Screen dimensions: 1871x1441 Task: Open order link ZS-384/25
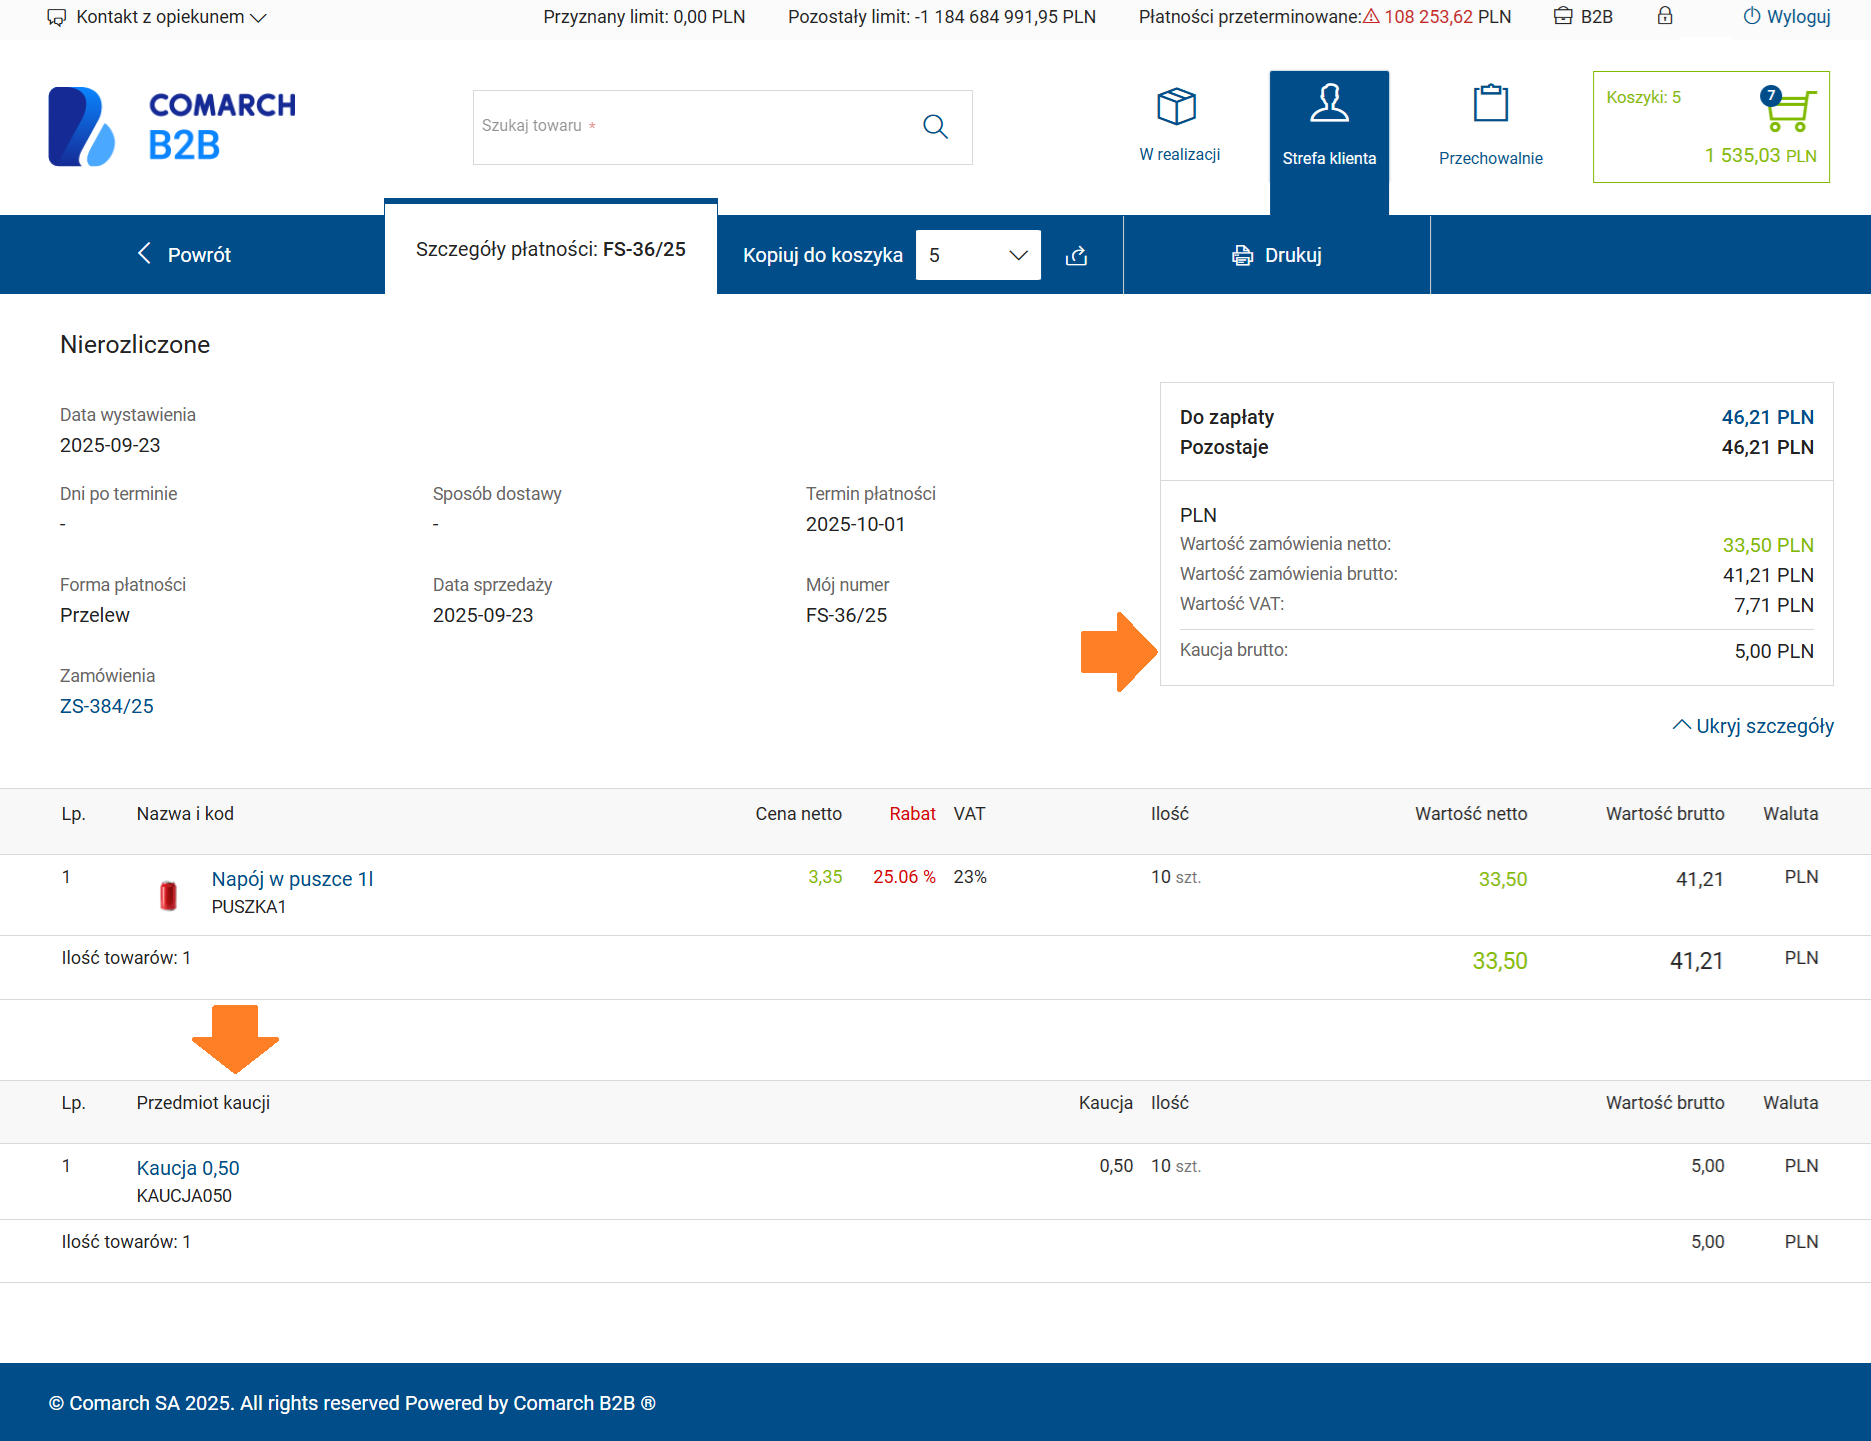point(107,706)
